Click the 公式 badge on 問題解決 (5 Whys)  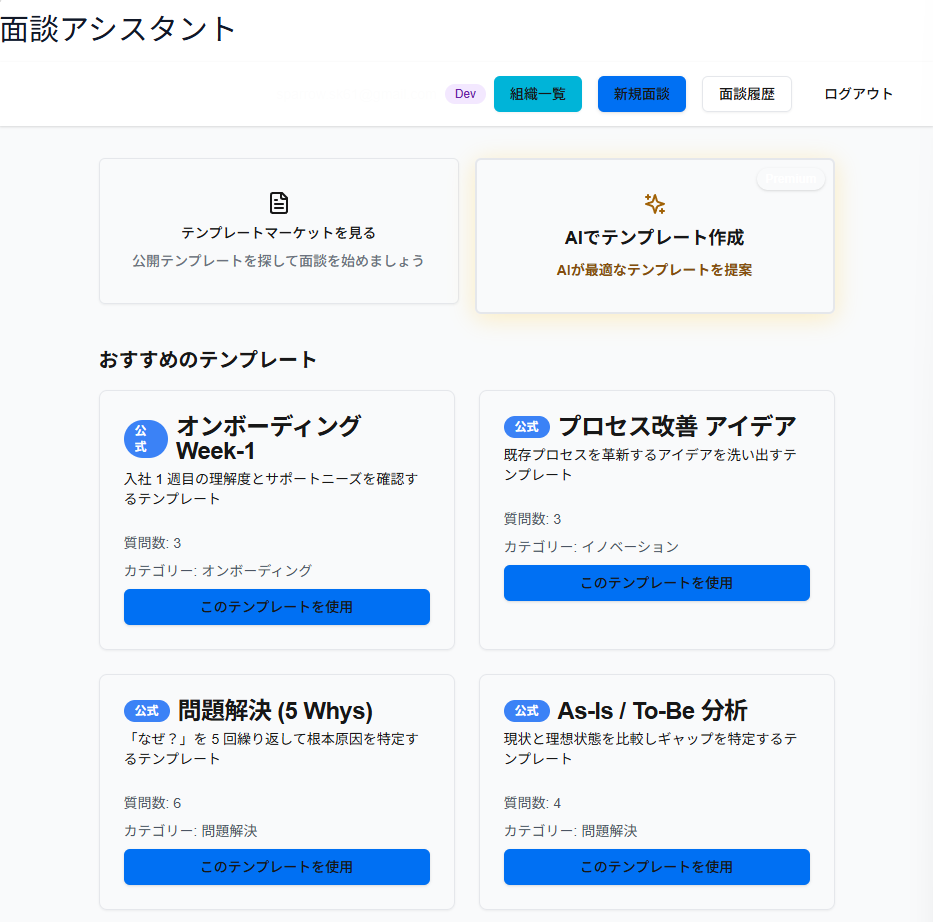click(147, 711)
